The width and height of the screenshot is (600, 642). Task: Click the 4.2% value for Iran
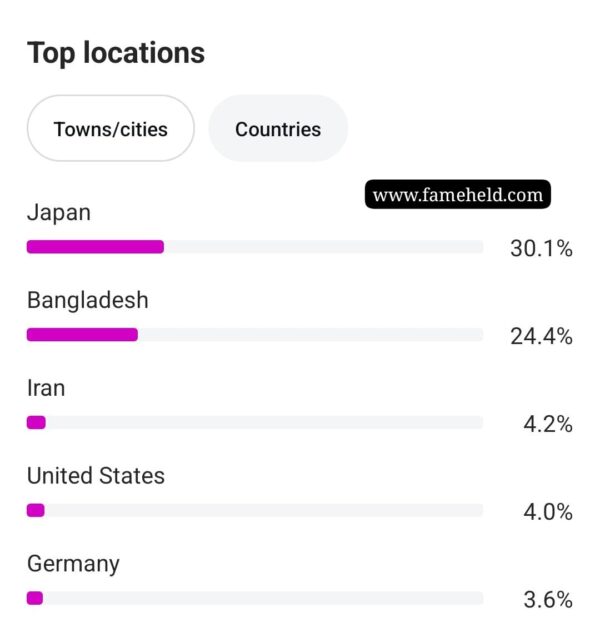coord(548,424)
